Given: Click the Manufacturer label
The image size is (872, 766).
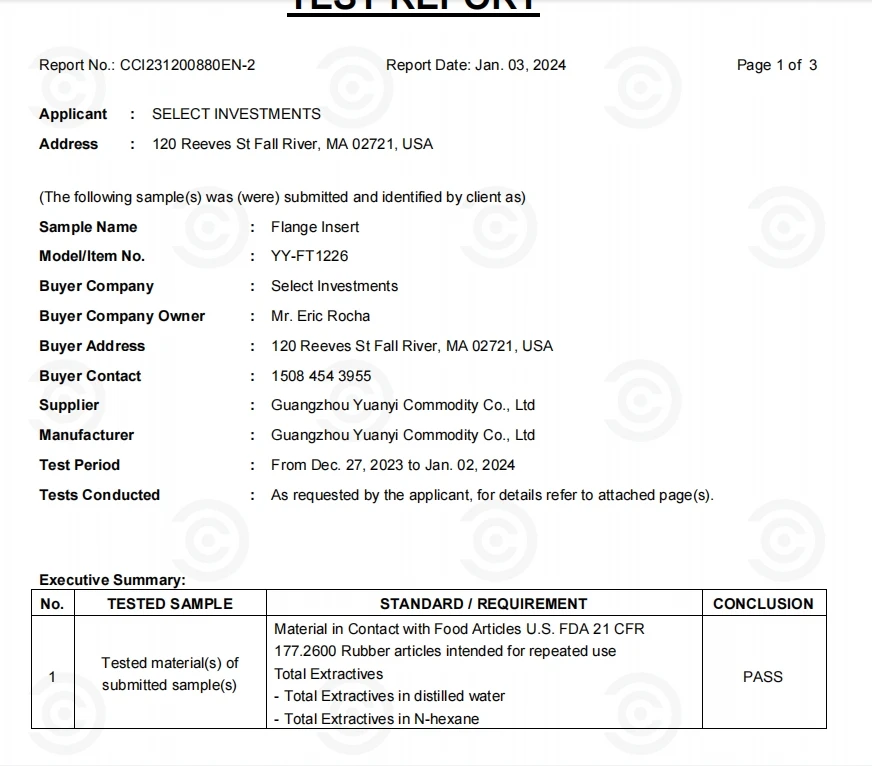Looking at the screenshot, I should pyautogui.click(x=86, y=435).
